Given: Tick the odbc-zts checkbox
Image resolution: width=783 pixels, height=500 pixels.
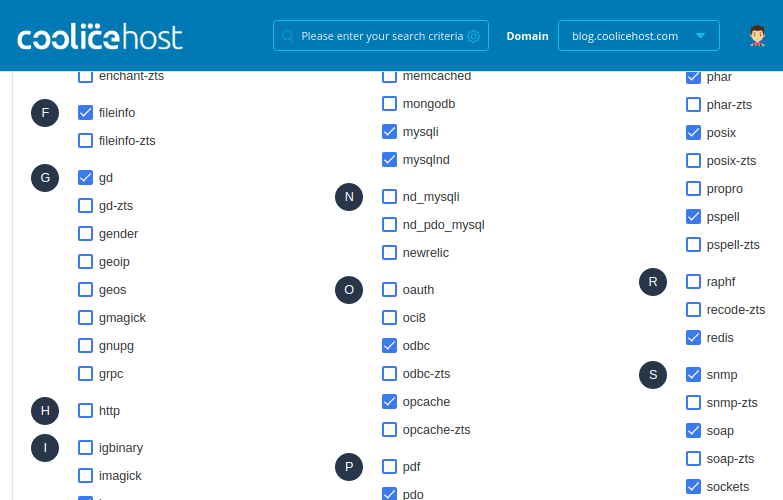Looking at the screenshot, I should point(390,374).
